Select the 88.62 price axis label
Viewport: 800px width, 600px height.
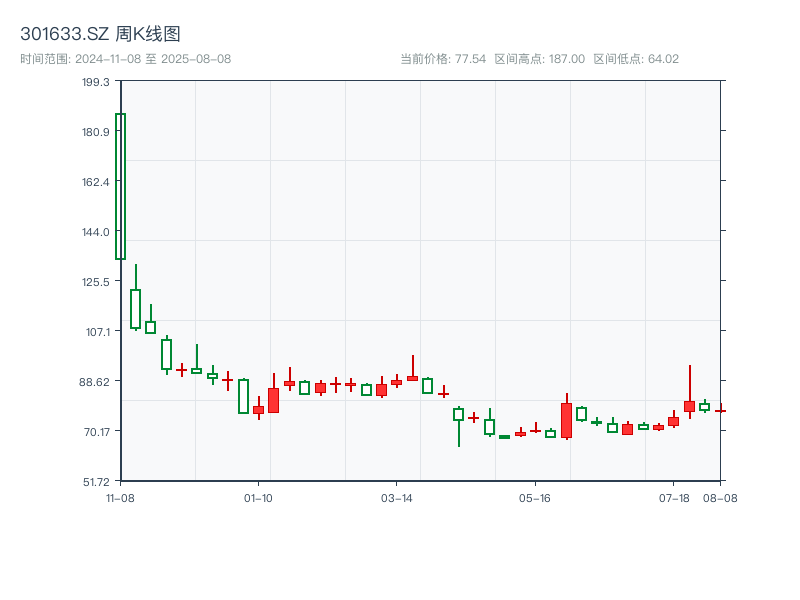click(x=95, y=381)
